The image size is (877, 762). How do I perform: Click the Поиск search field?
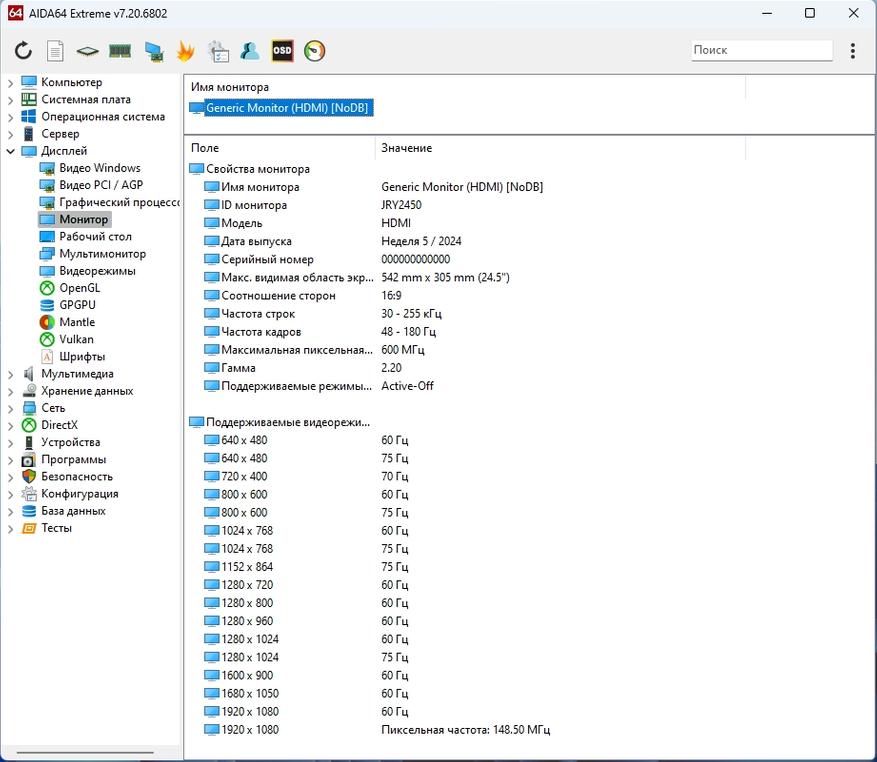coord(761,50)
